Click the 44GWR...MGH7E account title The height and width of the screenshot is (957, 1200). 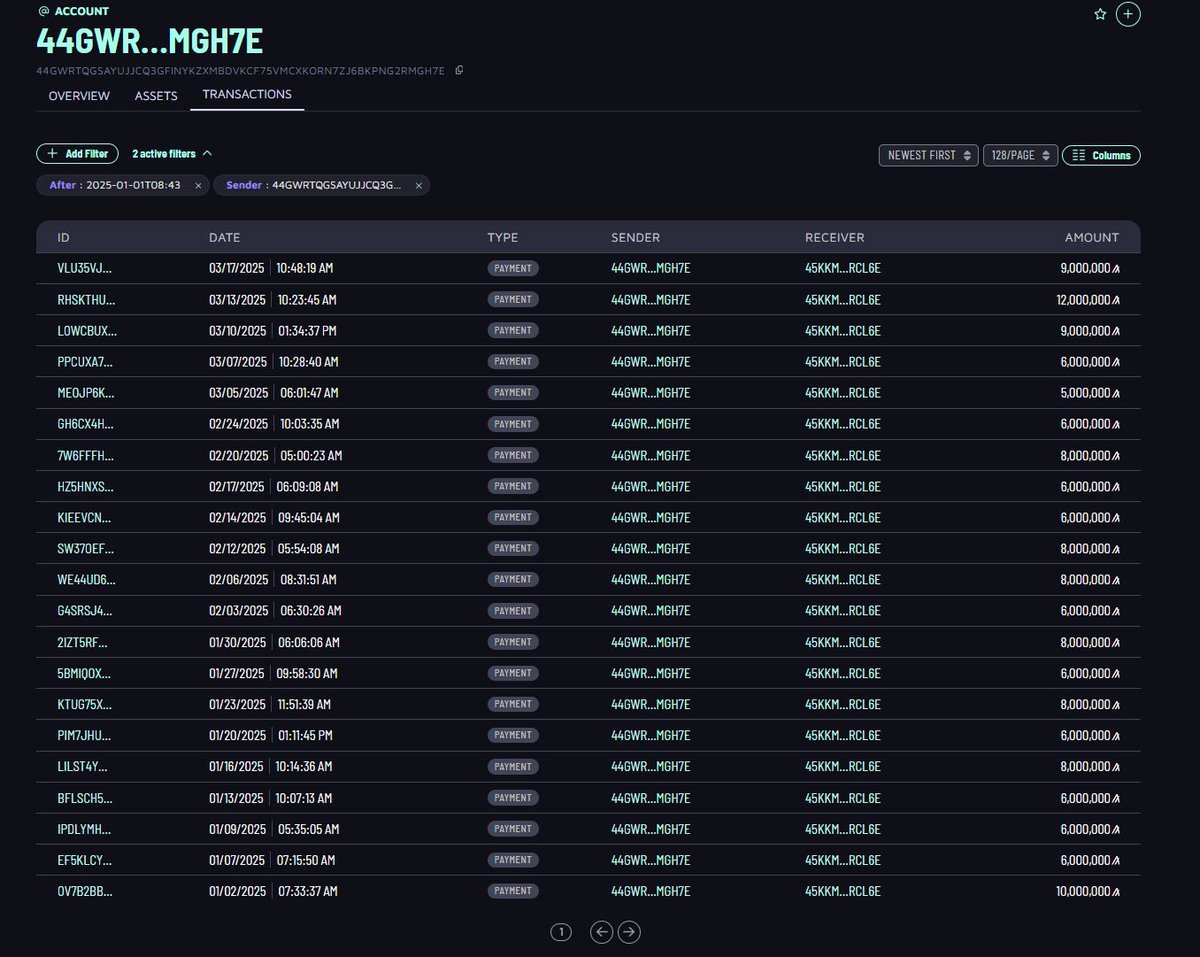point(150,42)
